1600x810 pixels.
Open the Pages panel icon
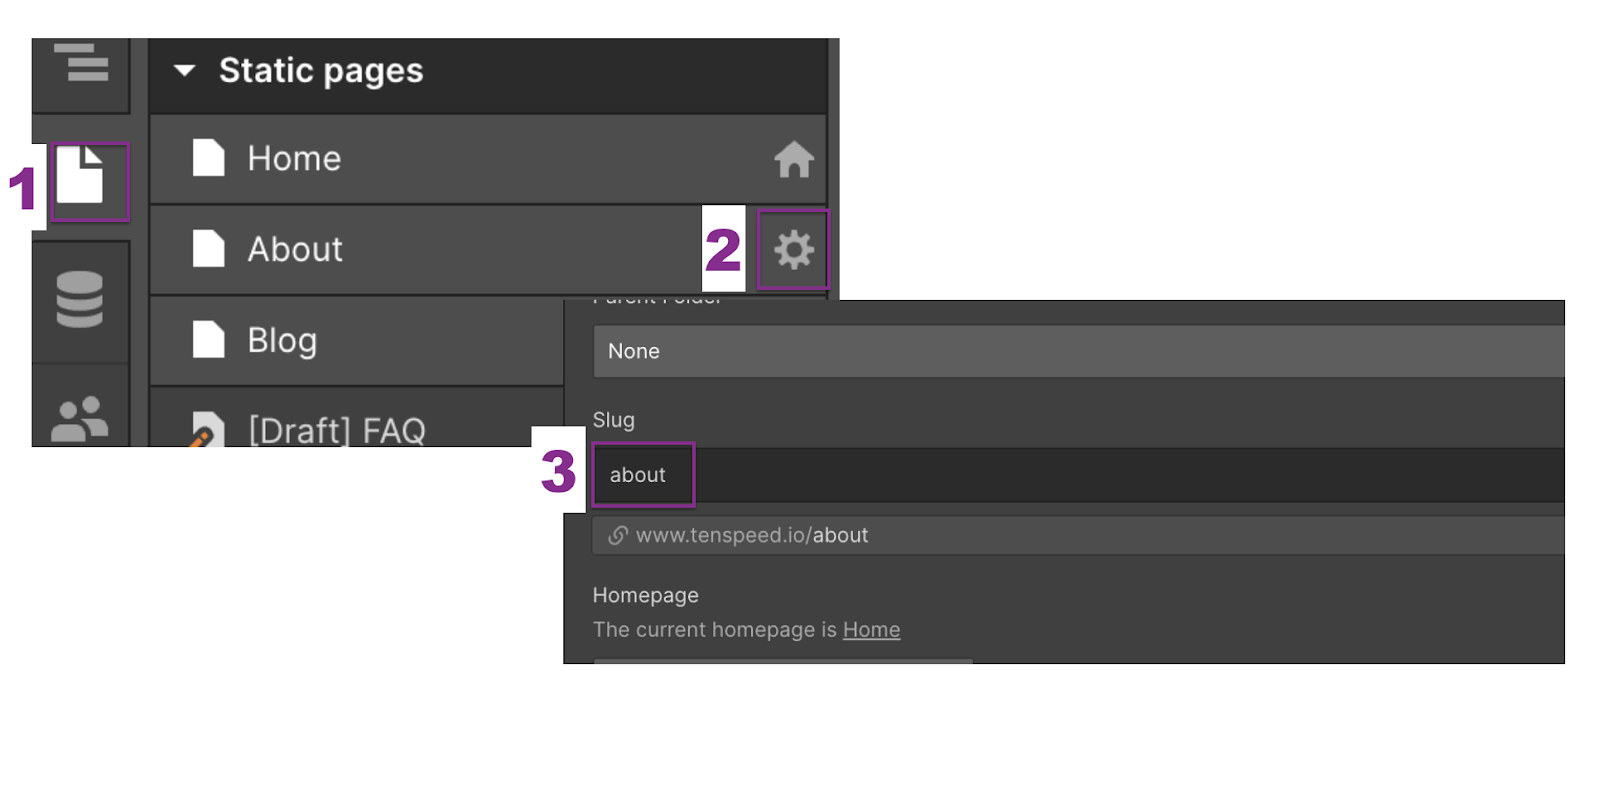tap(80, 176)
